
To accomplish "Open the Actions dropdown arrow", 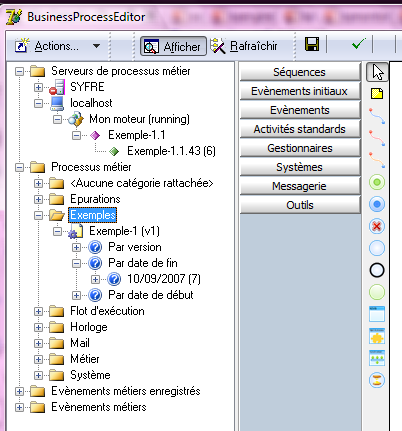I will click(x=96, y=46).
